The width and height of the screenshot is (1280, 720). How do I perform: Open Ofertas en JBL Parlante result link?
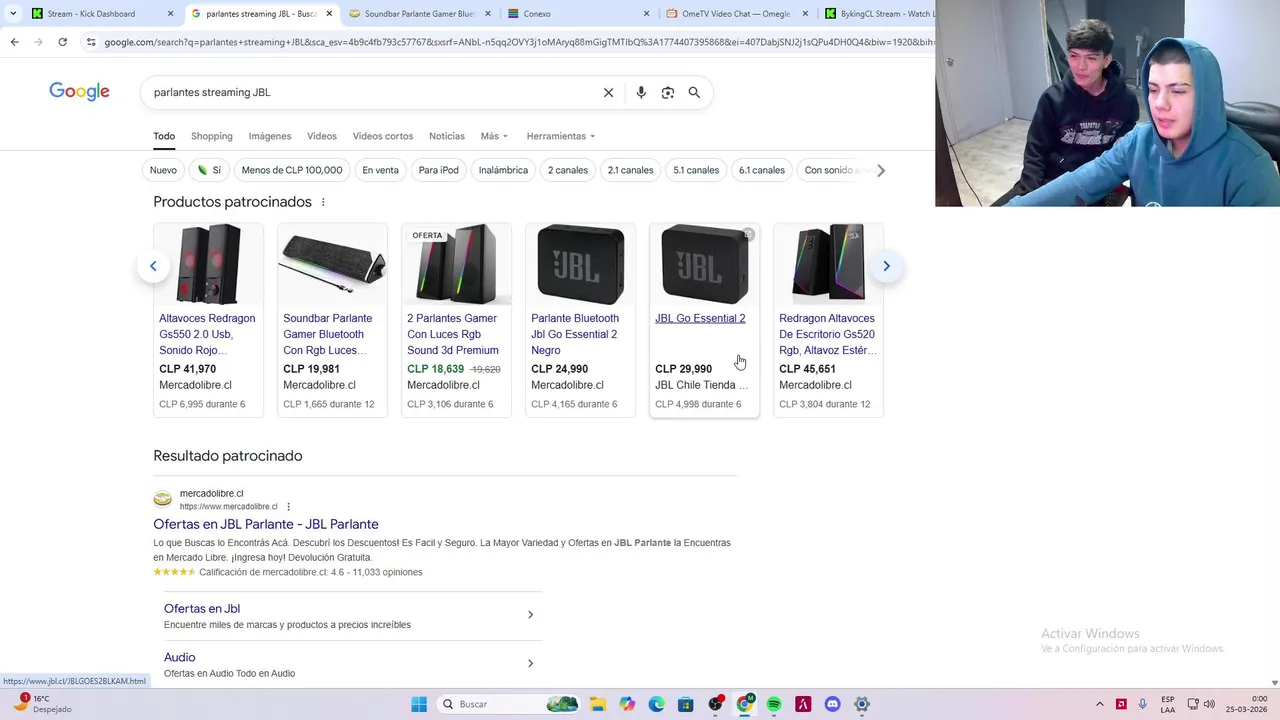(x=266, y=524)
